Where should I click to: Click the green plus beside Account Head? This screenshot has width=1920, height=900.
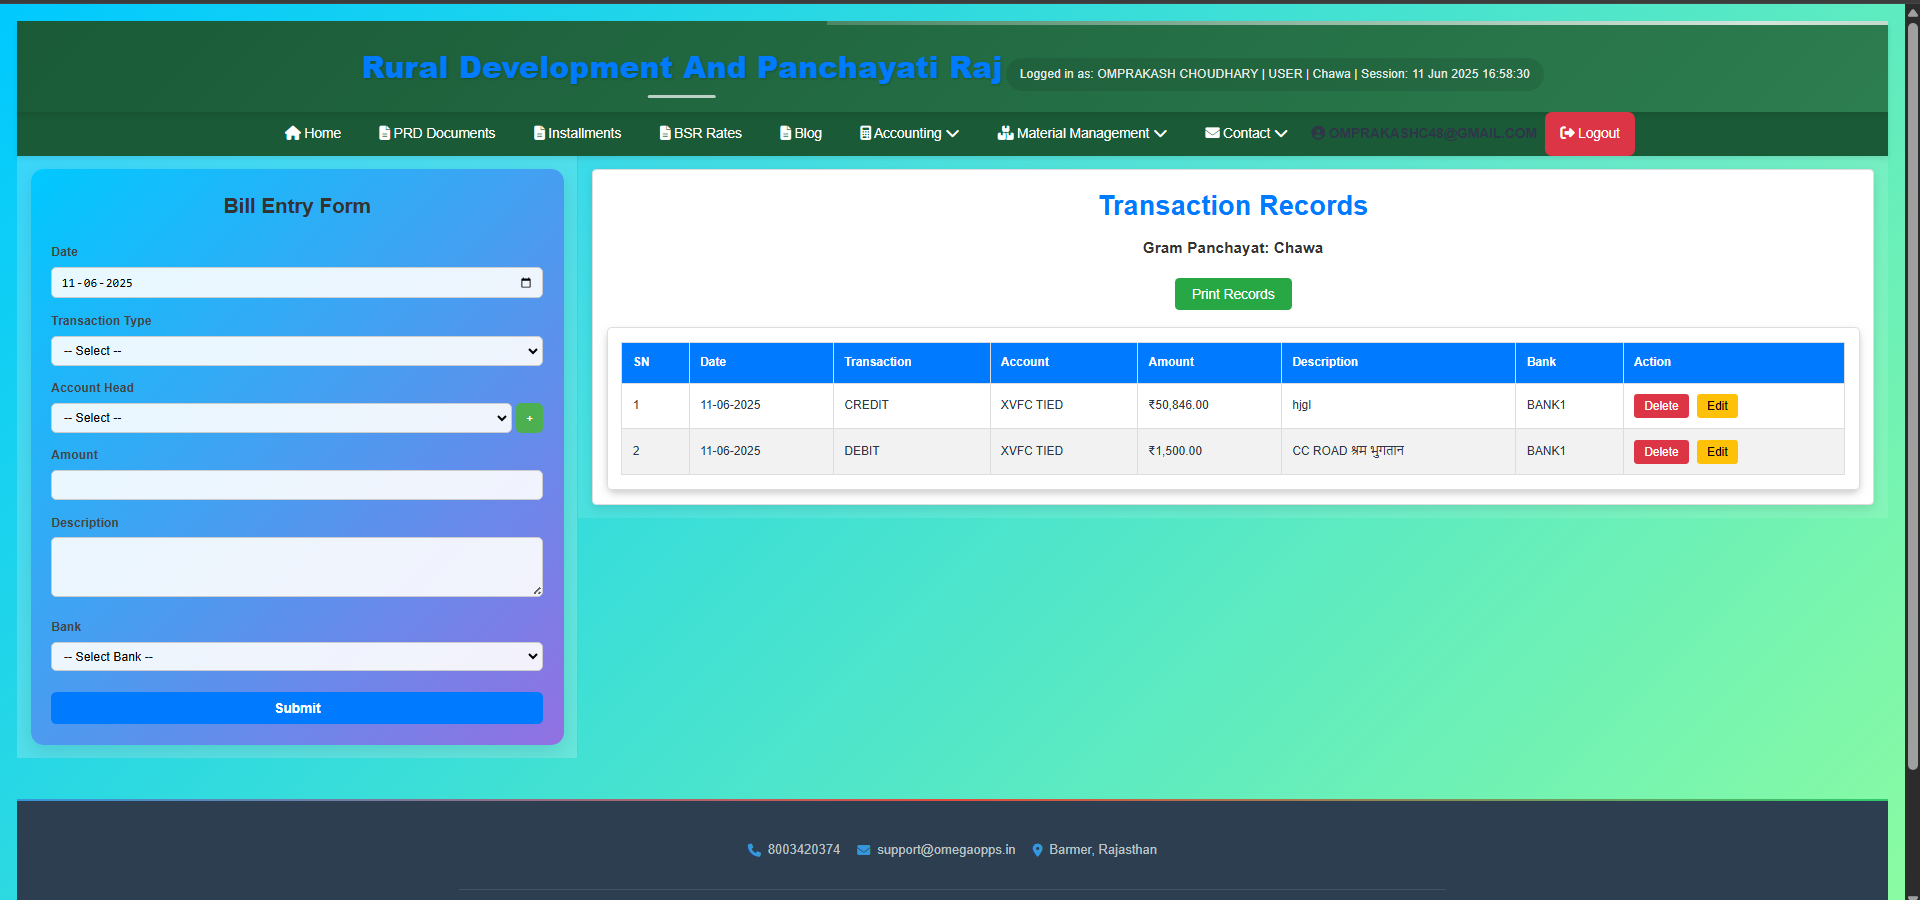tap(529, 418)
